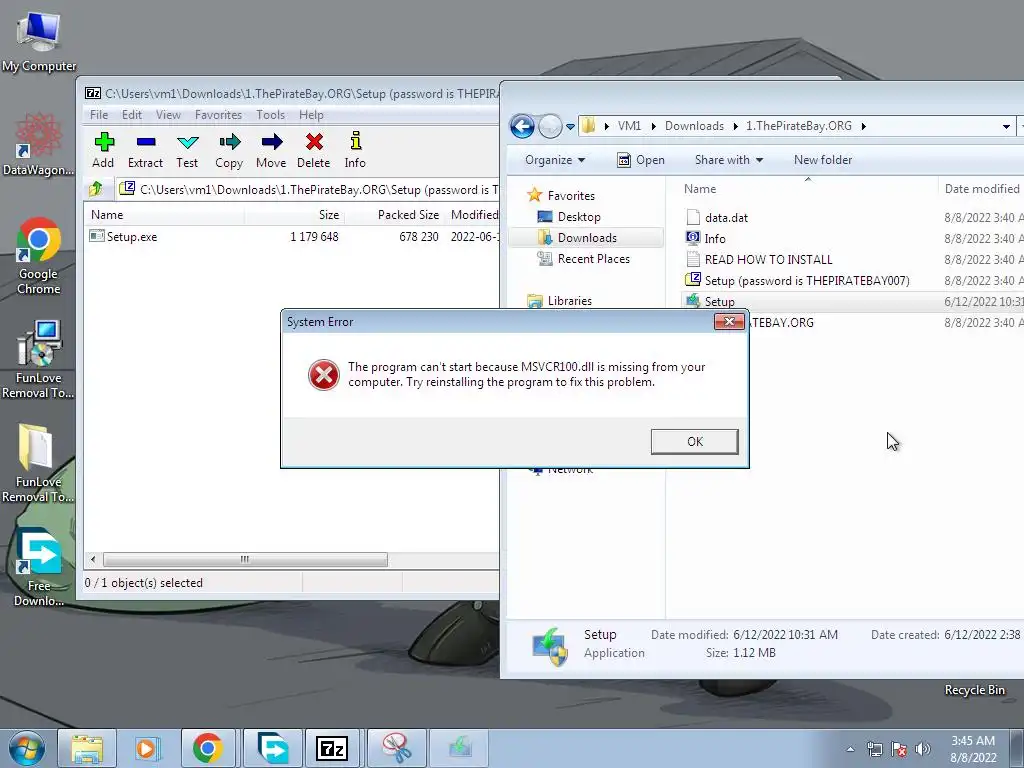This screenshot has width=1024, height=768.
Task: Click the Extract icon in 7-Zip
Action: click(145, 150)
